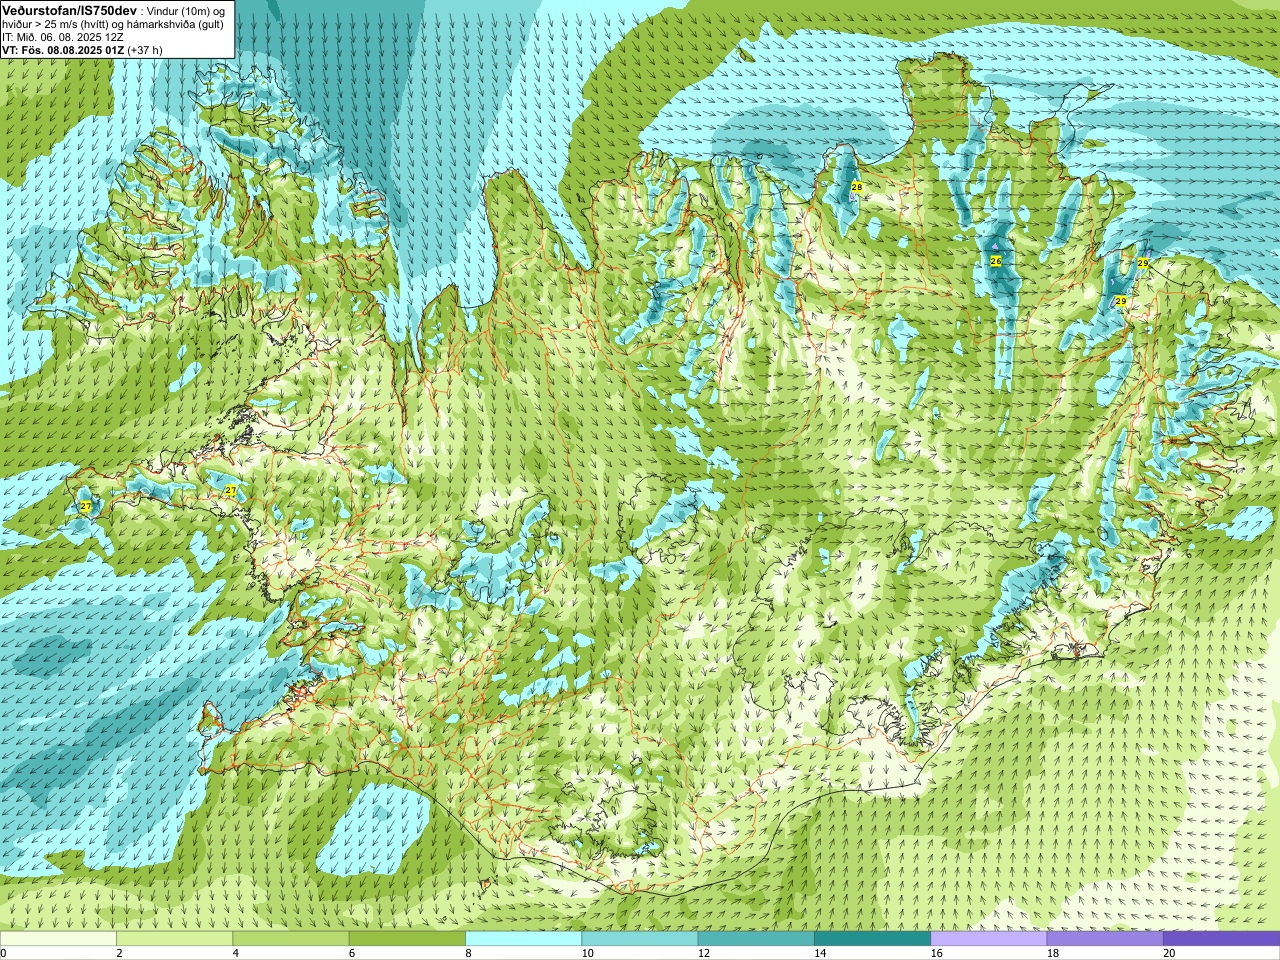Select the 14–16 dark teal scale segment
This screenshot has height=960, width=1280.
point(872,939)
